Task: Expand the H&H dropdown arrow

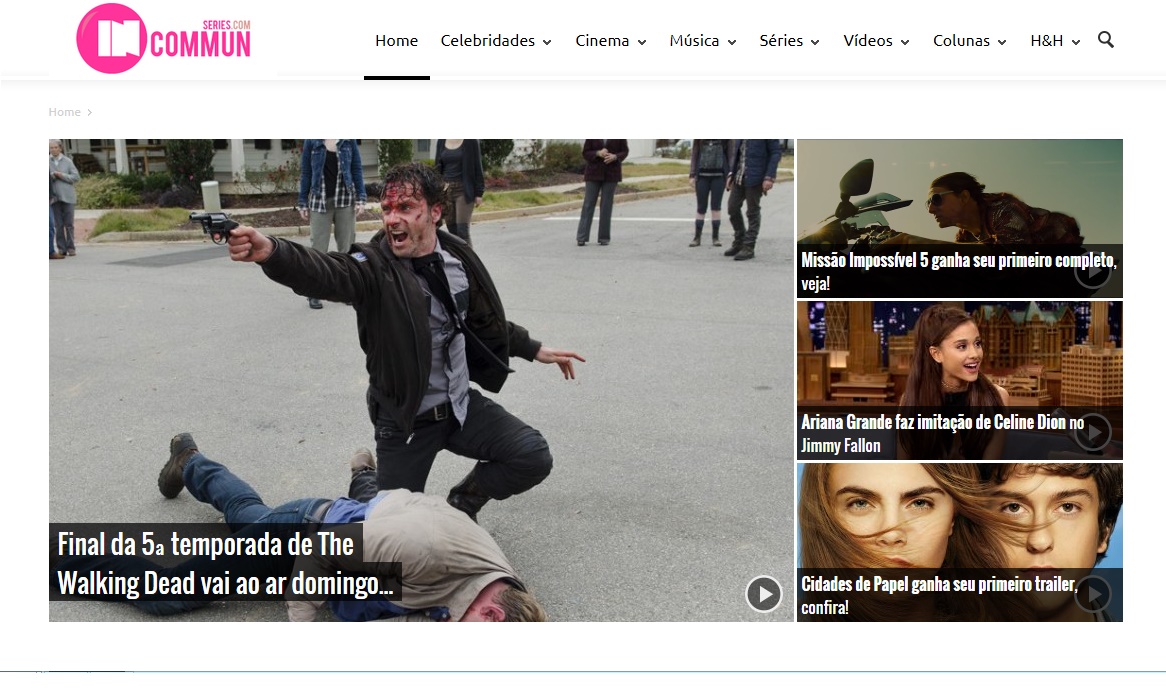Action: (1075, 42)
